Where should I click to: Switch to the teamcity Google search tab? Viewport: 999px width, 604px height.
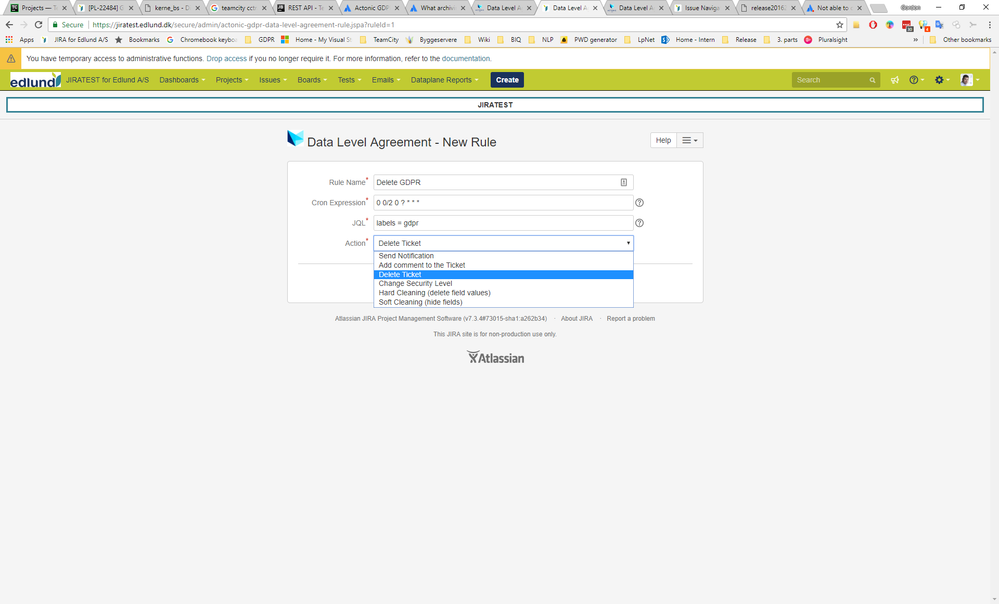pyautogui.click(x=239, y=8)
